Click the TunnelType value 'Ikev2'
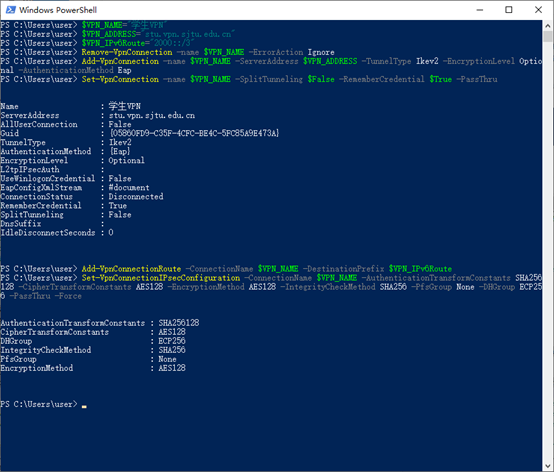 [120, 142]
